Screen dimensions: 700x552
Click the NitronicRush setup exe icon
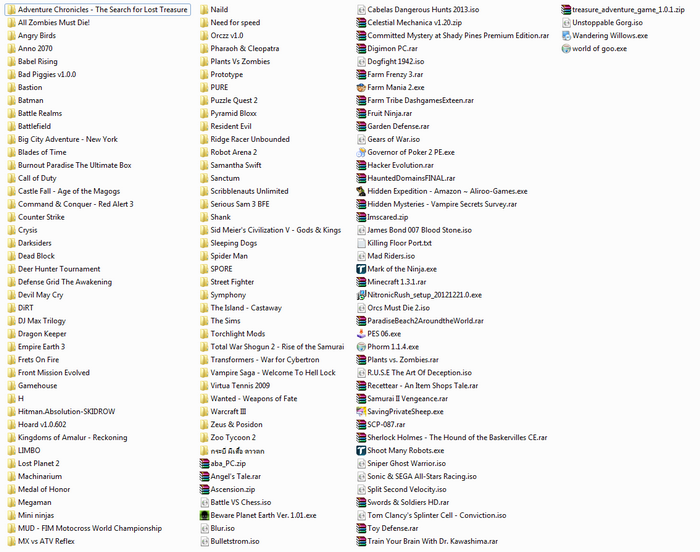[361, 295]
